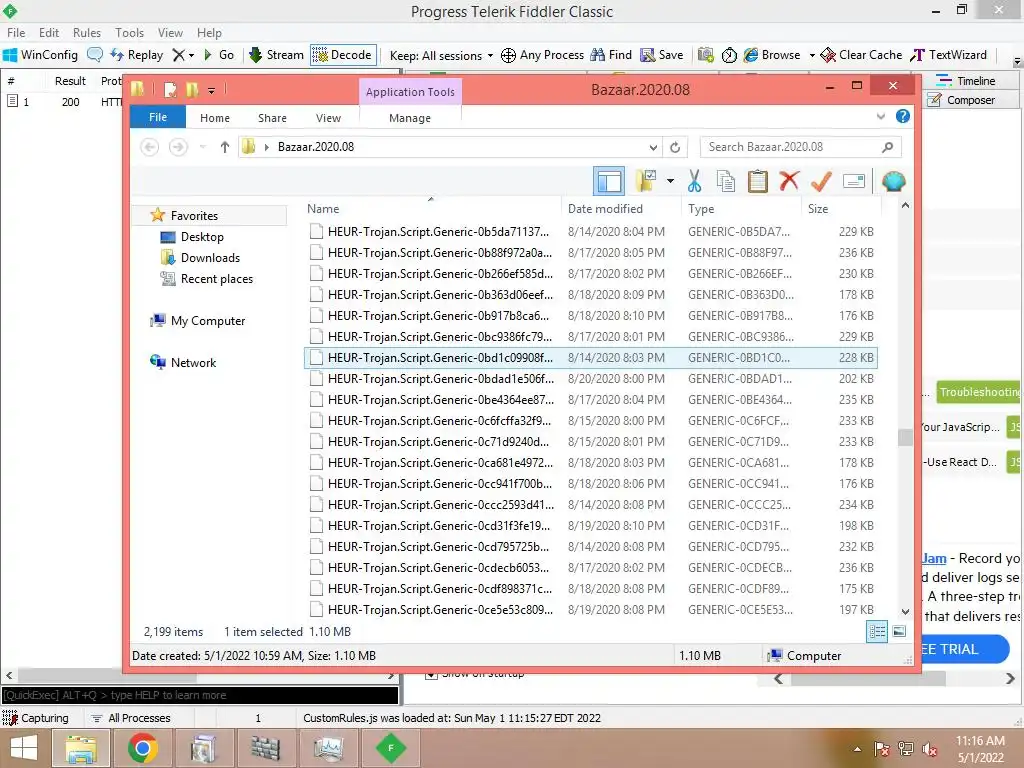Open the Fiddler Rules menu
Image resolution: width=1024 pixels, height=768 pixels.
click(x=87, y=33)
